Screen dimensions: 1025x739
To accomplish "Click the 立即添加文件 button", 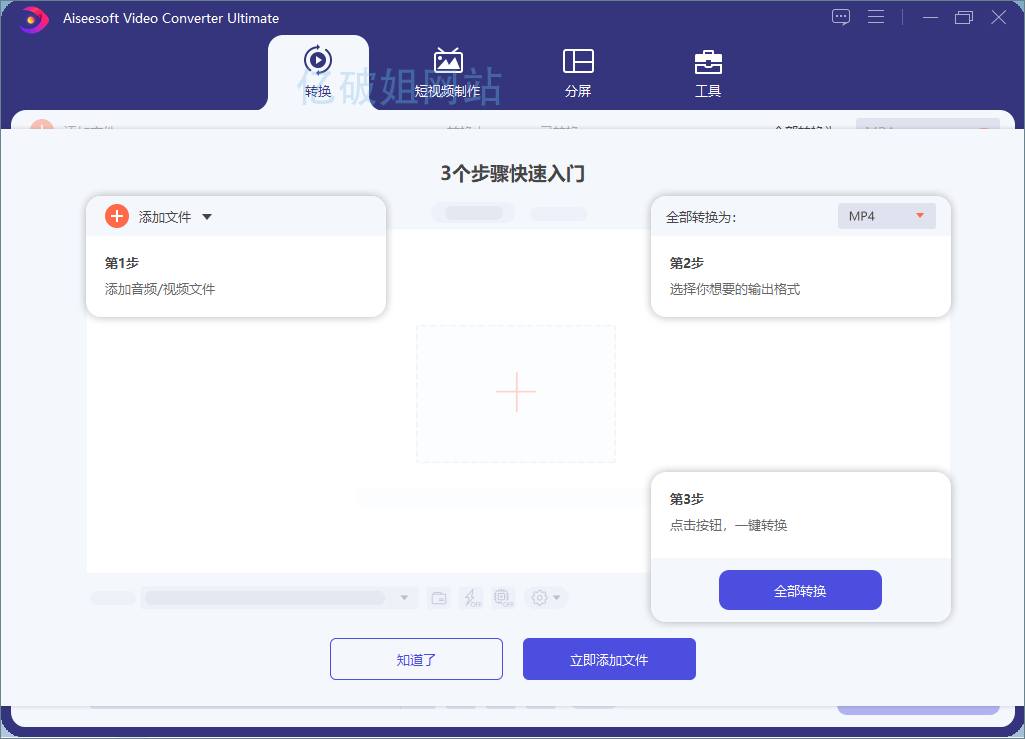I will pyautogui.click(x=609, y=658).
